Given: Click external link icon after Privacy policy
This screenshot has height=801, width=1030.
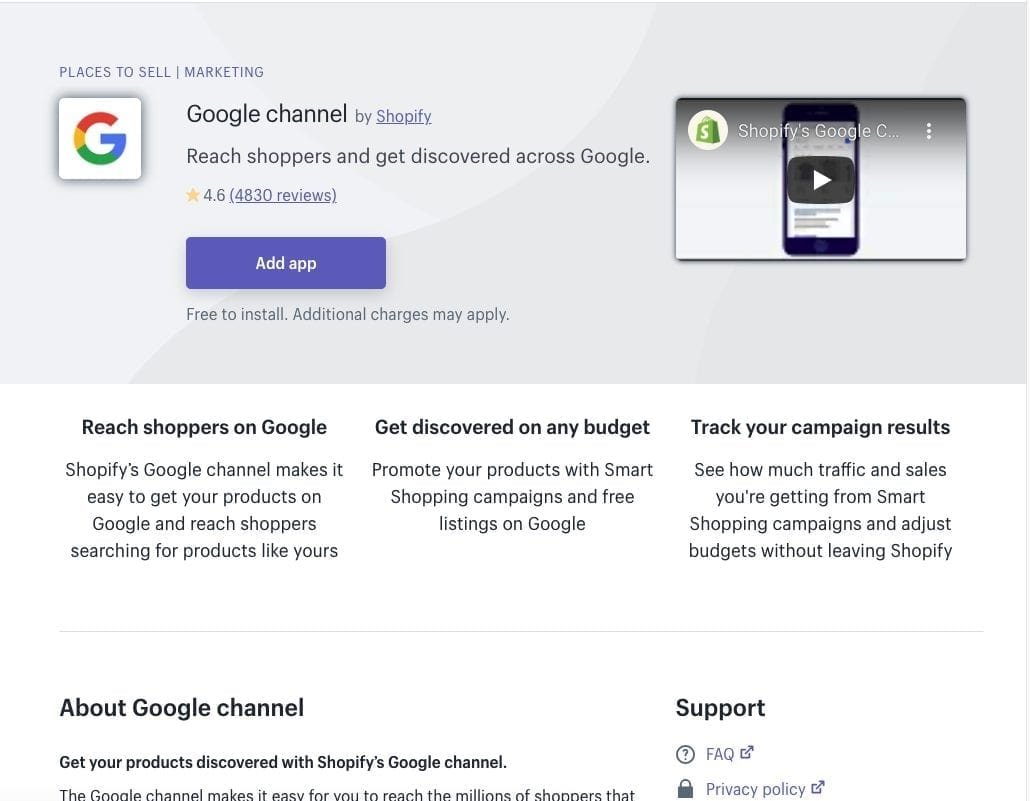Looking at the screenshot, I should pyautogui.click(x=818, y=788).
